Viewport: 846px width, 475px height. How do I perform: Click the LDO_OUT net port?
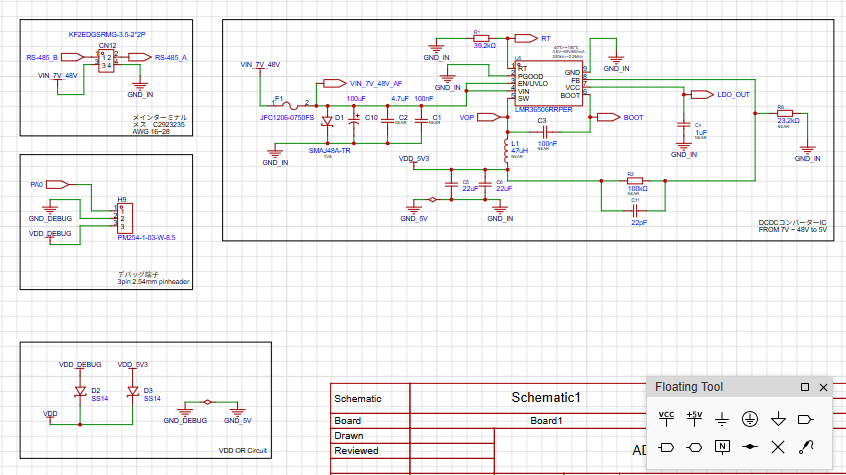pos(728,95)
